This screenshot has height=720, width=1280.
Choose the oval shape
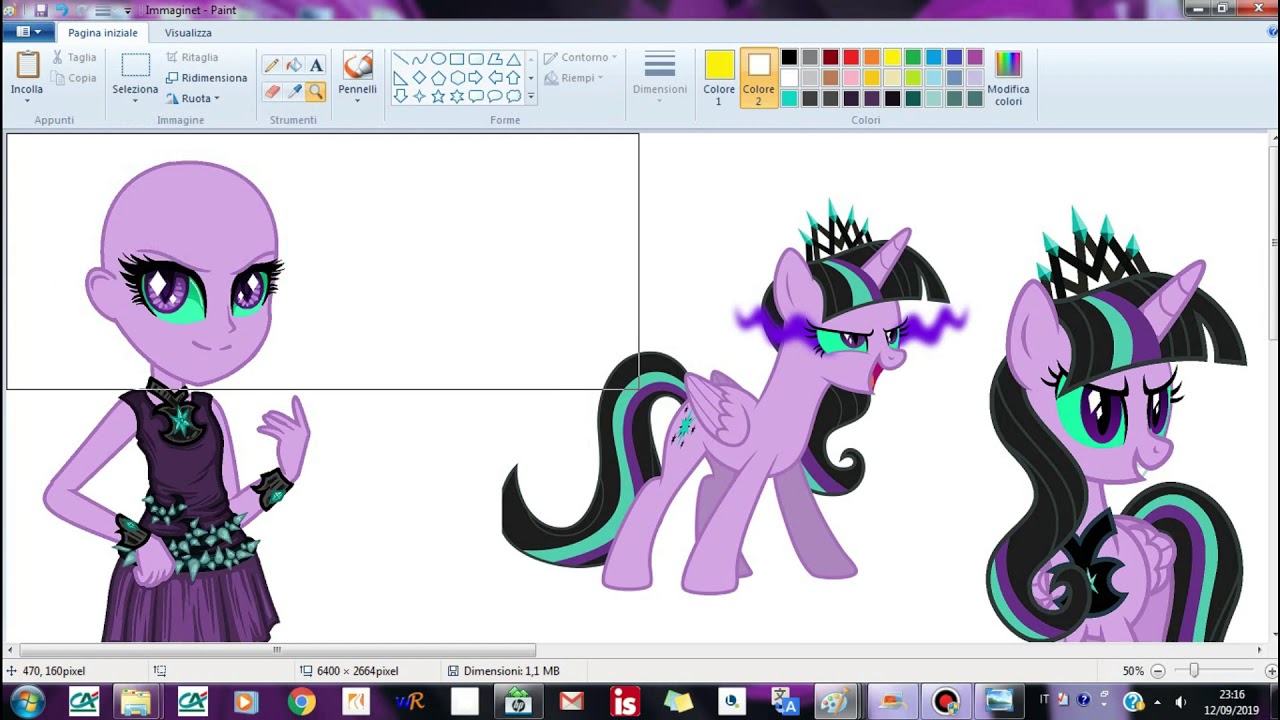(x=438, y=59)
